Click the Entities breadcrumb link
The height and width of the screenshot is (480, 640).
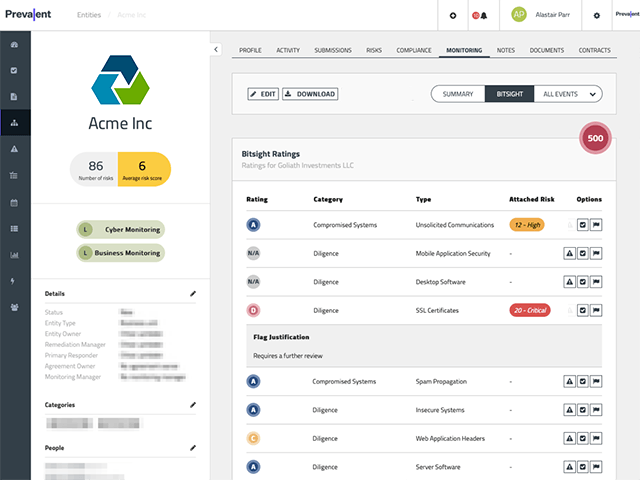[x=89, y=15]
